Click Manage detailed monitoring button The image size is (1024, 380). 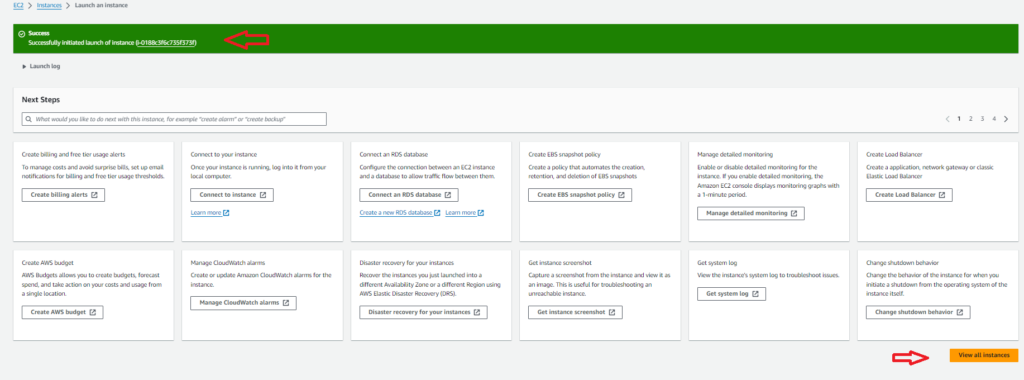click(x=751, y=213)
